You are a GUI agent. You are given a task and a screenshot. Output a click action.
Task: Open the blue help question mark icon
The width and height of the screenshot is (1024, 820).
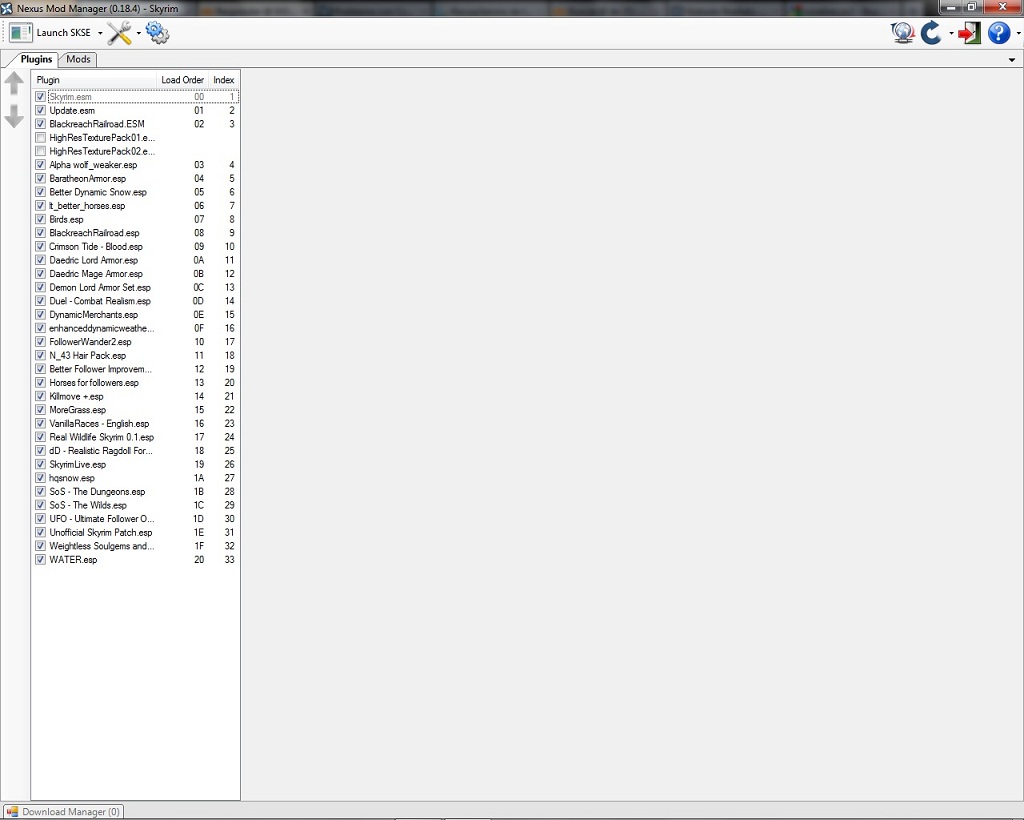(x=999, y=33)
